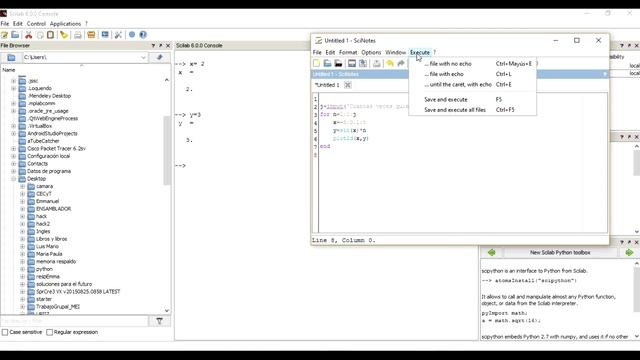Image resolution: width=640 pixels, height=360 pixels.
Task: Expand the python folder node
Action: [22, 269]
